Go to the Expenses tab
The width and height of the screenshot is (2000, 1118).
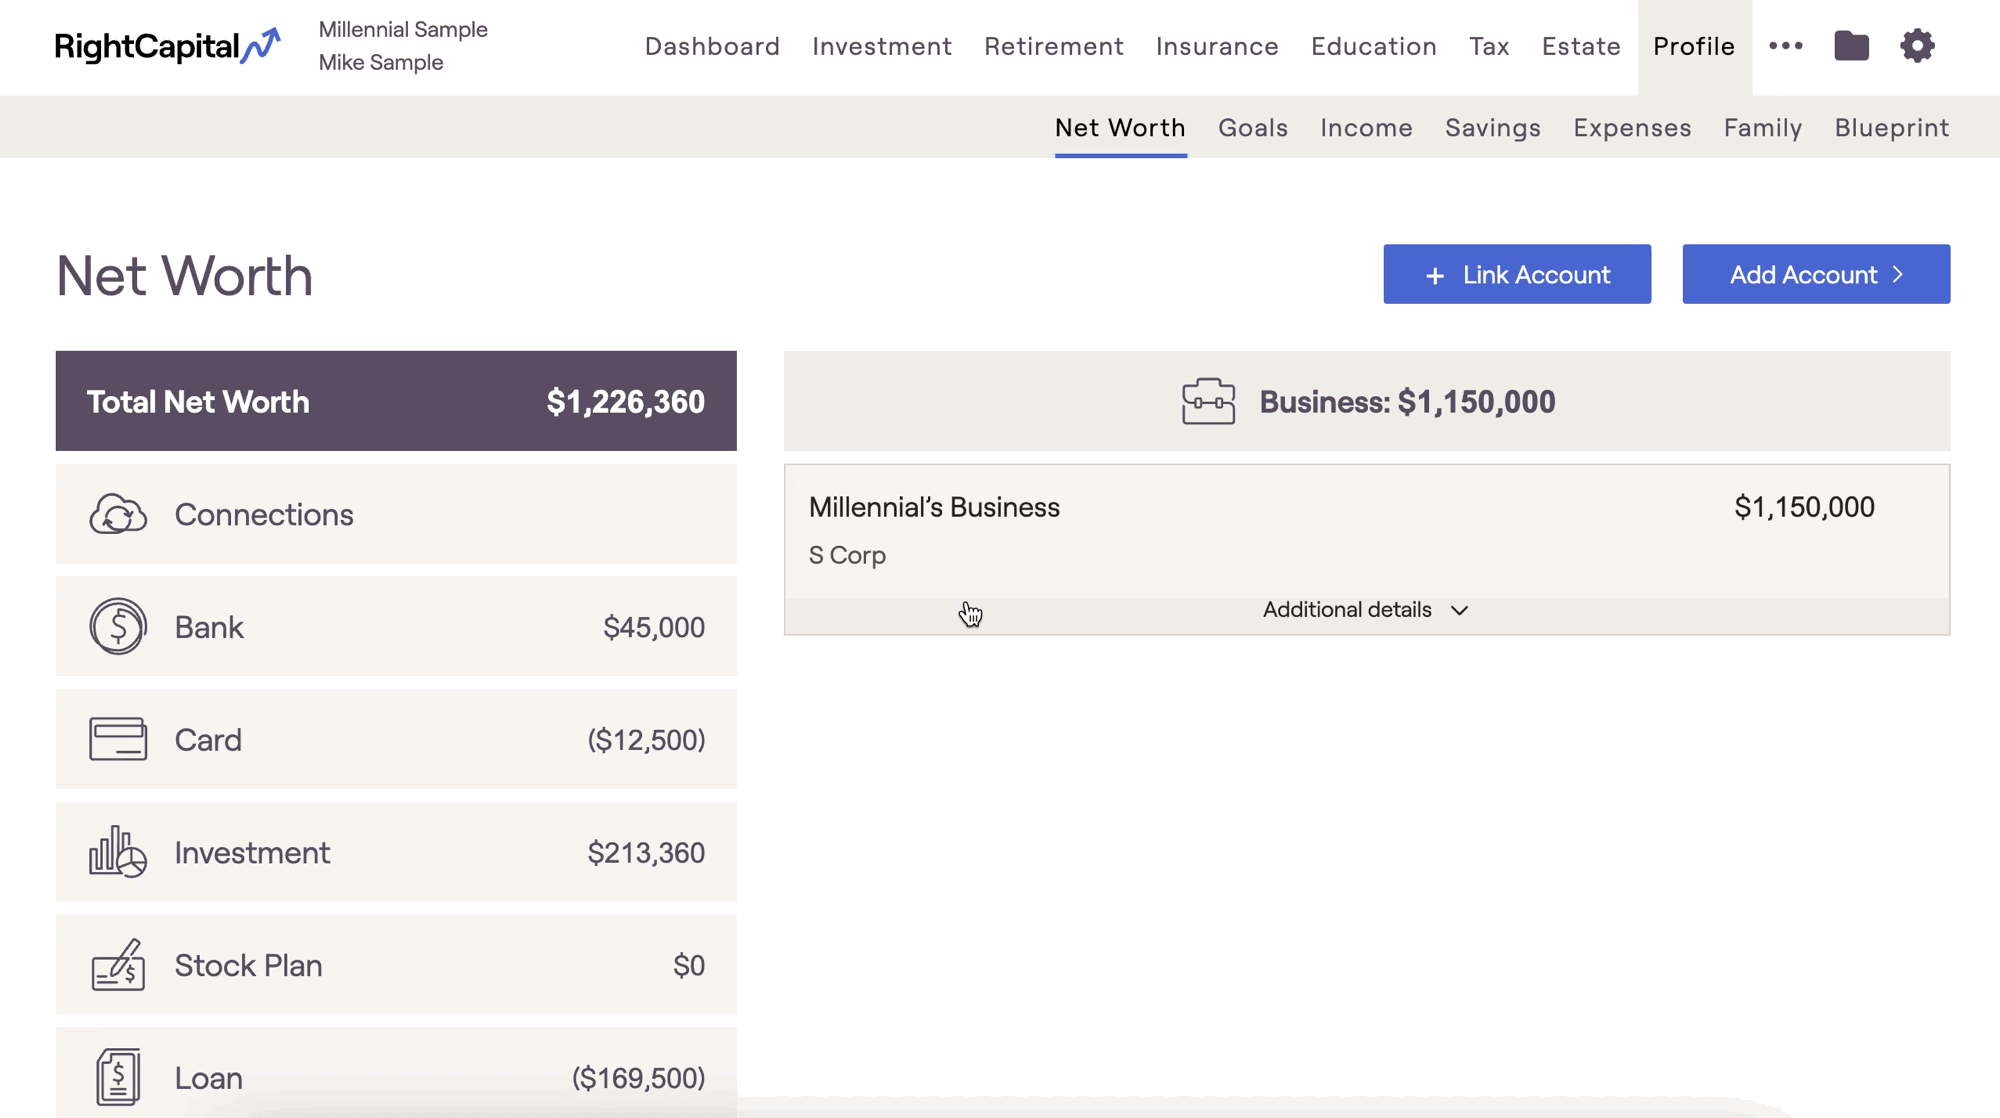(1632, 128)
